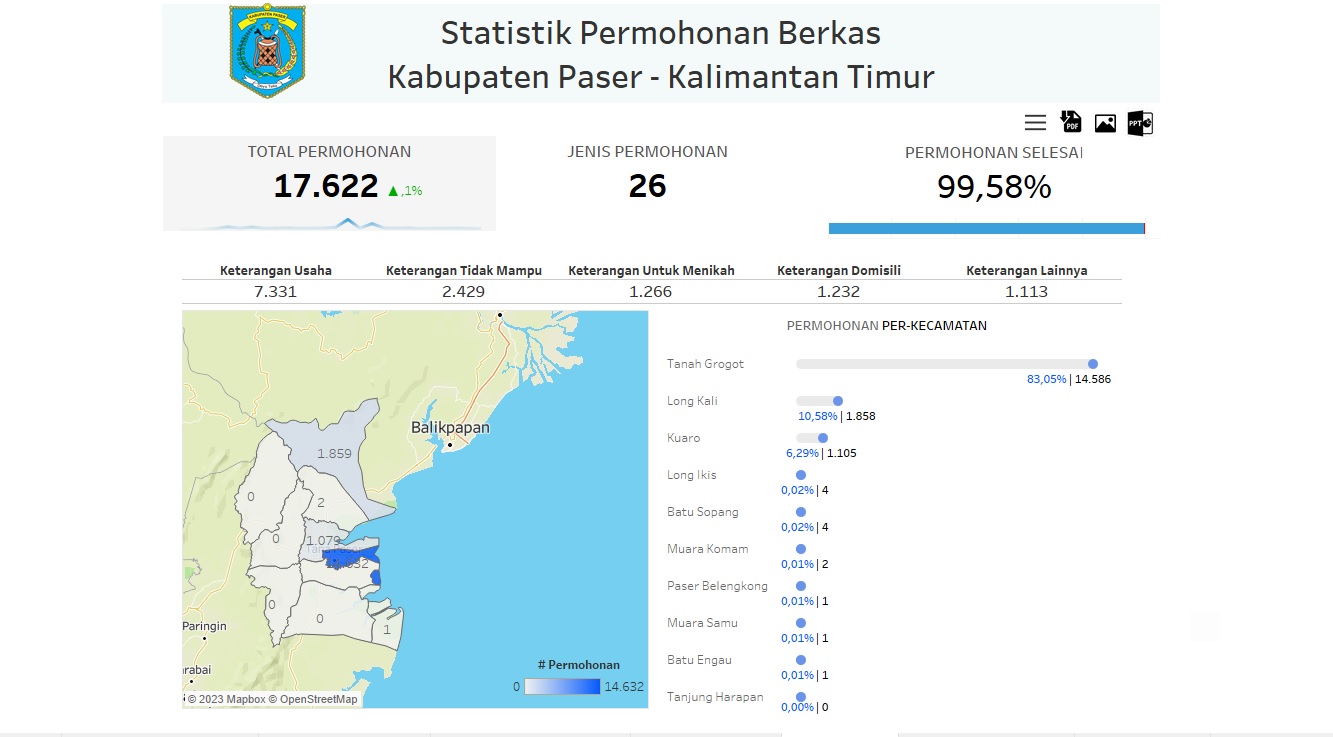Image resolution: width=1333 pixels, height=737 pixels.
Task: Select the Kuaro bar endpoint dot
Action: (x=823, y=438)
